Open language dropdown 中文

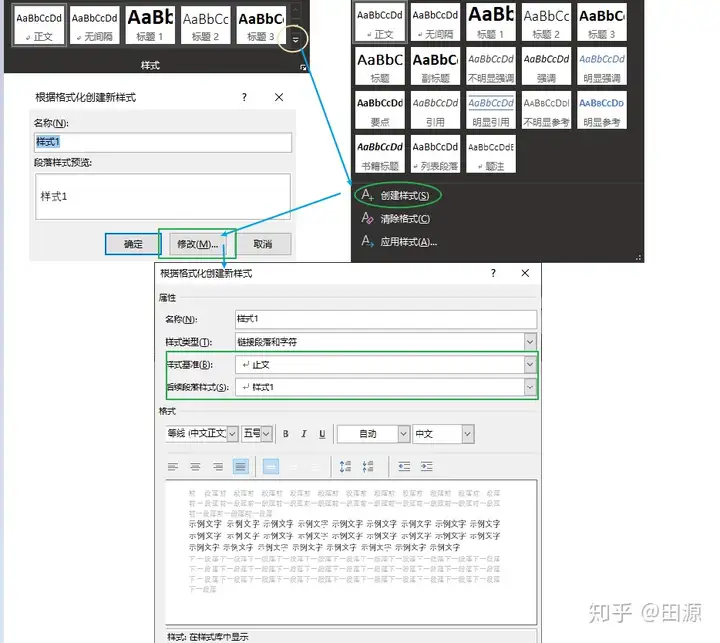467,434
